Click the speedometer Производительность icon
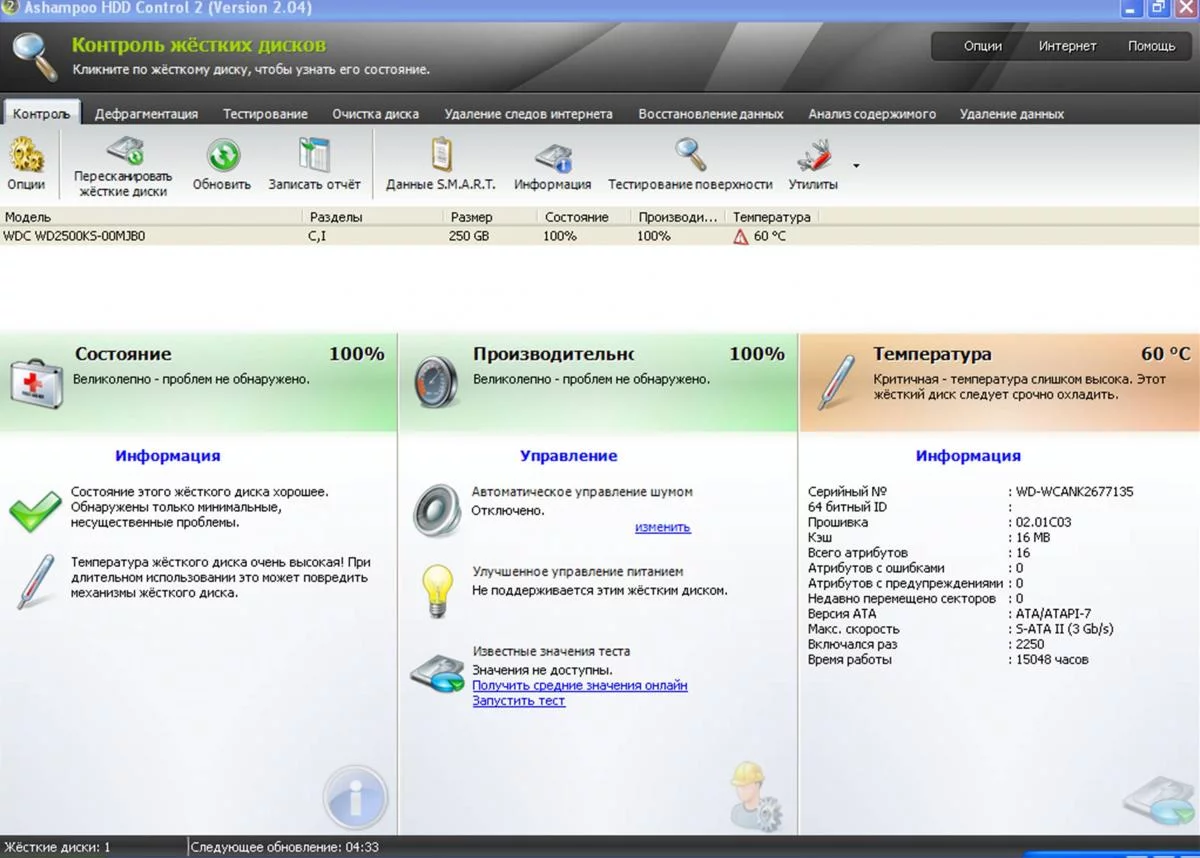 (435, 381)
